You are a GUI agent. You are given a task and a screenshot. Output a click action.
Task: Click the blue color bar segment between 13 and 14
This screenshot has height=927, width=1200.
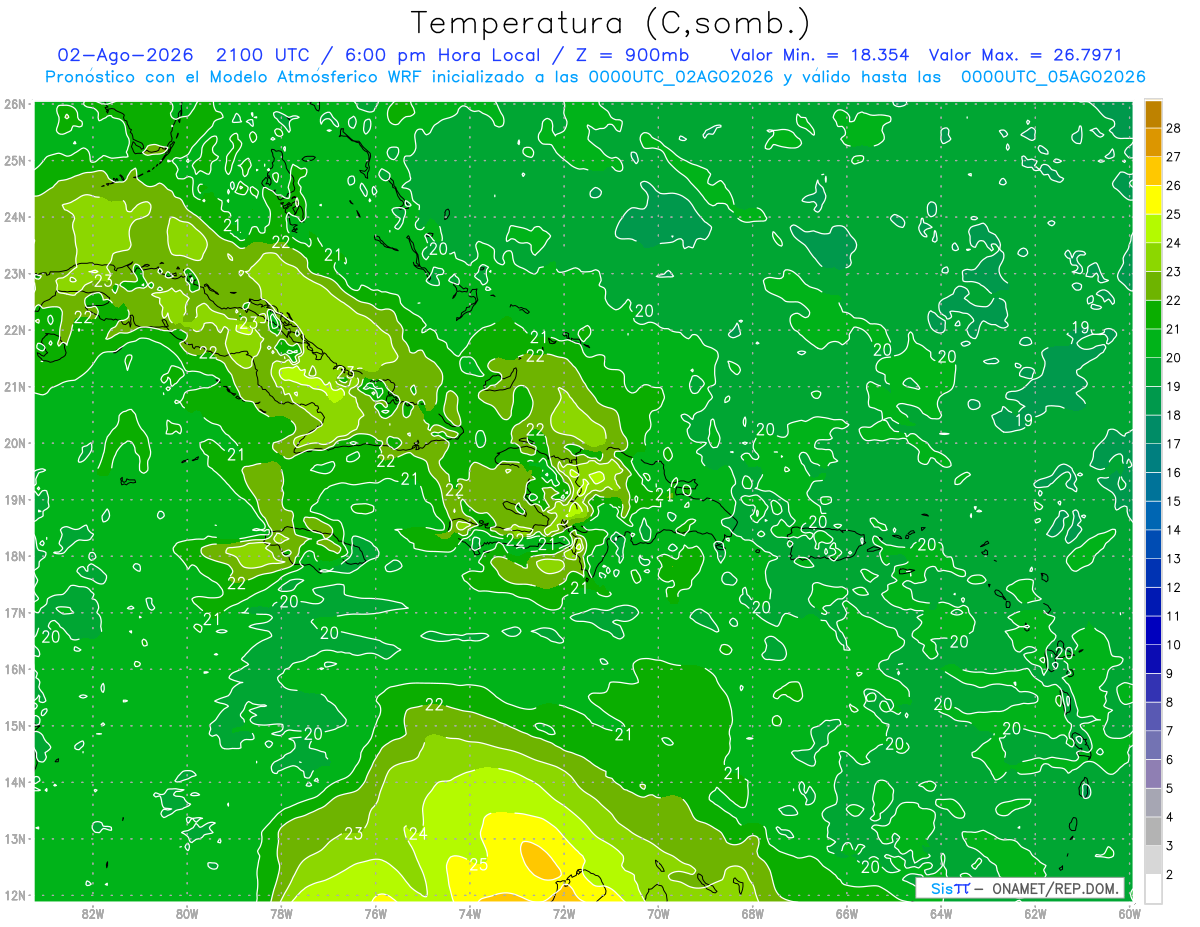[x=1153, y=544]
